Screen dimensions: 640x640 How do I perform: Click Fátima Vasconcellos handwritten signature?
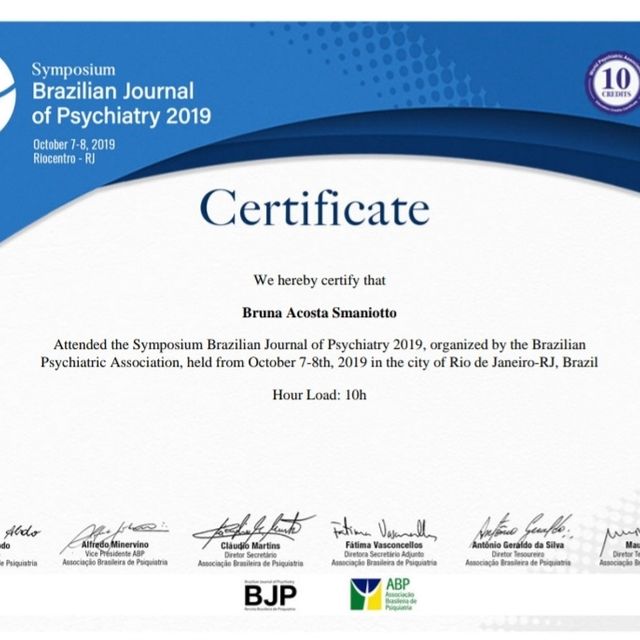click(384, 530)
